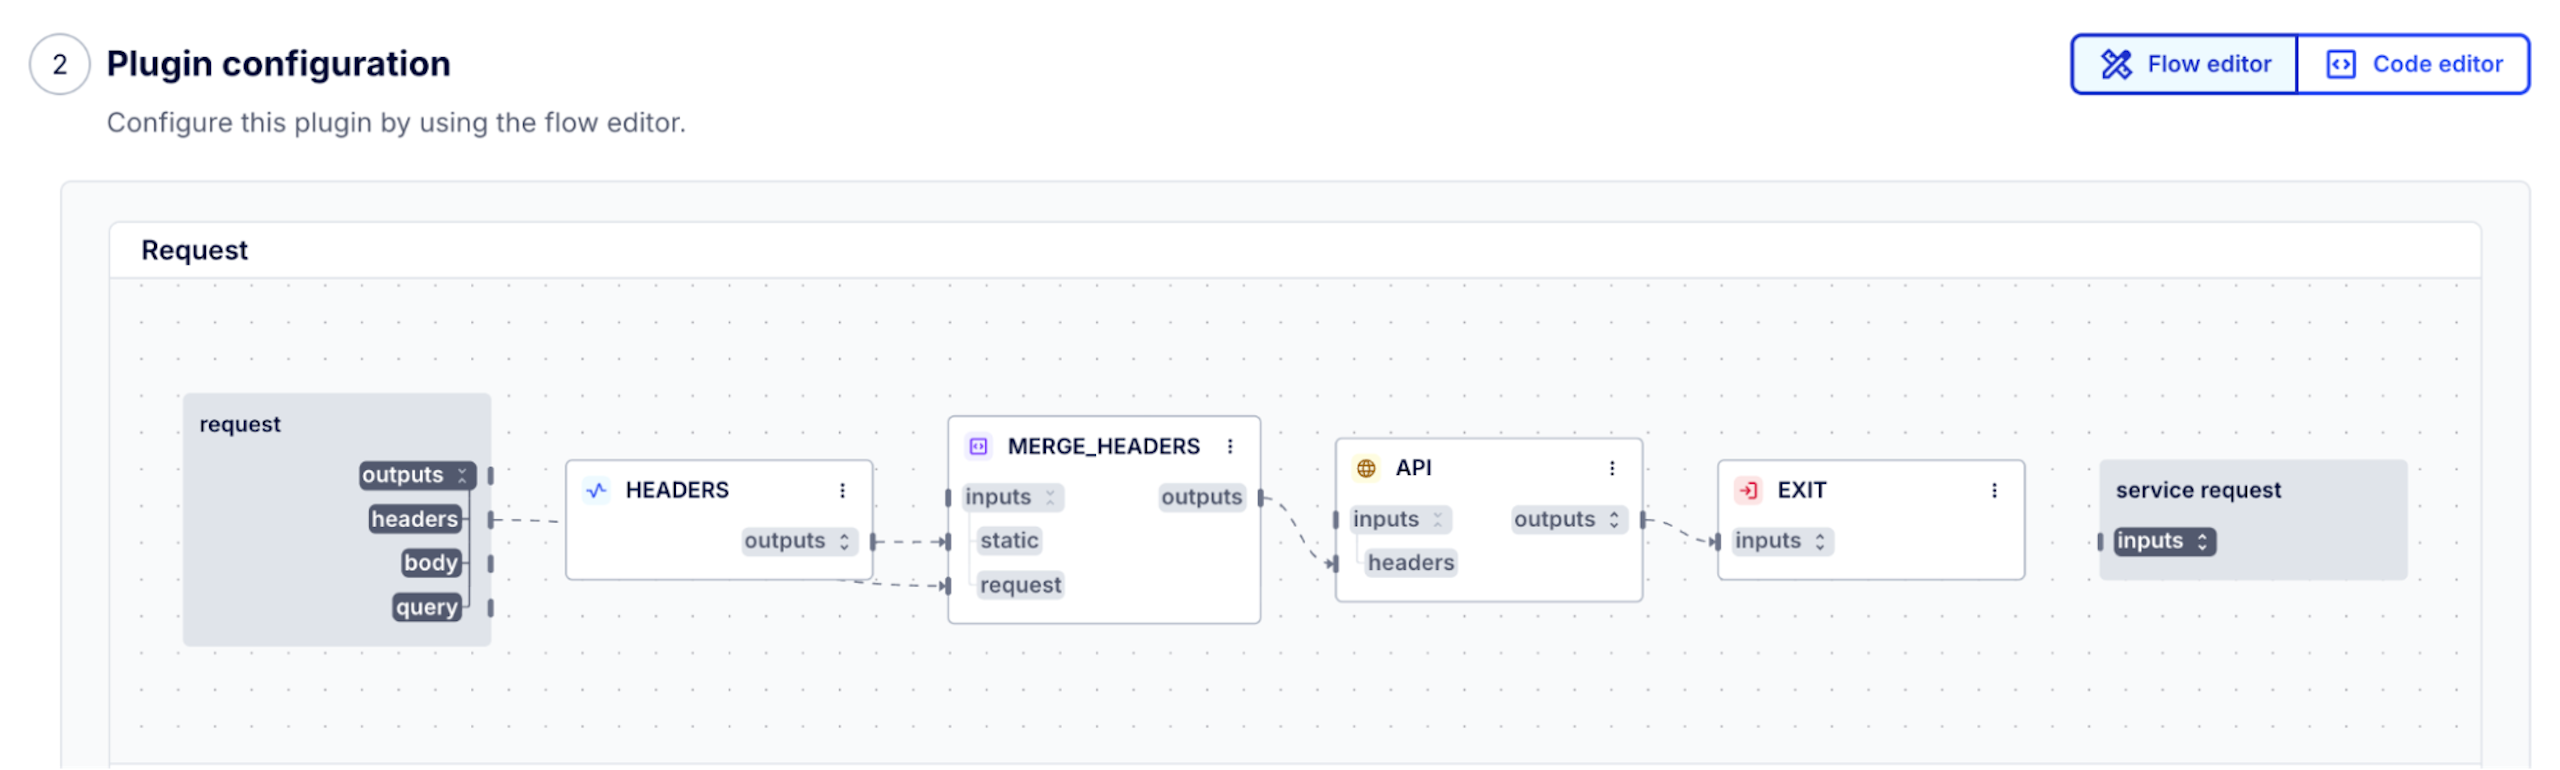Screen dimensions: 2560x770
Task: Click the MERGE_HEADERS node purple icon
Action: pyautogui.click(x=979, y=446)
